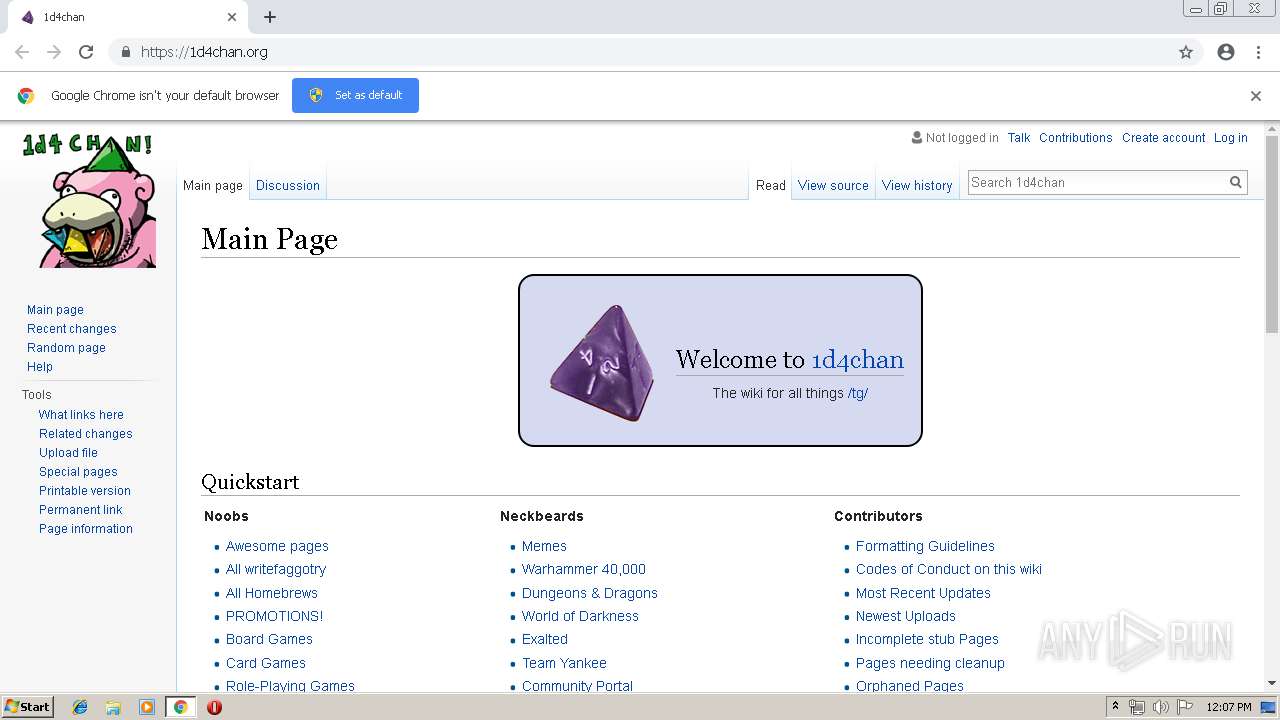Open Related changes tool
This screenshot has height=720, width=1280.
pos(86,434)
